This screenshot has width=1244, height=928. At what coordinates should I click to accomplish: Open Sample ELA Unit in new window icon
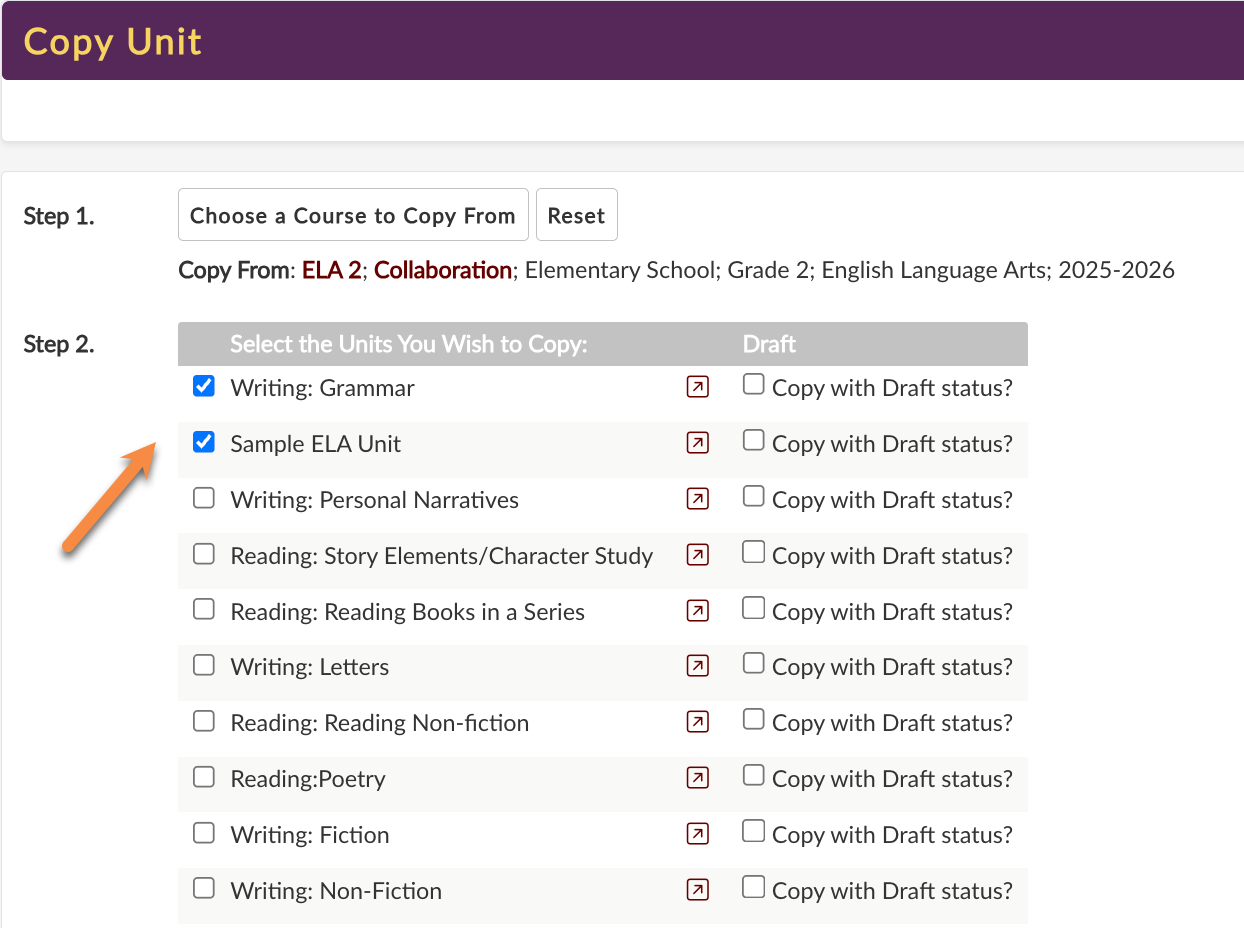coord(698,443)
